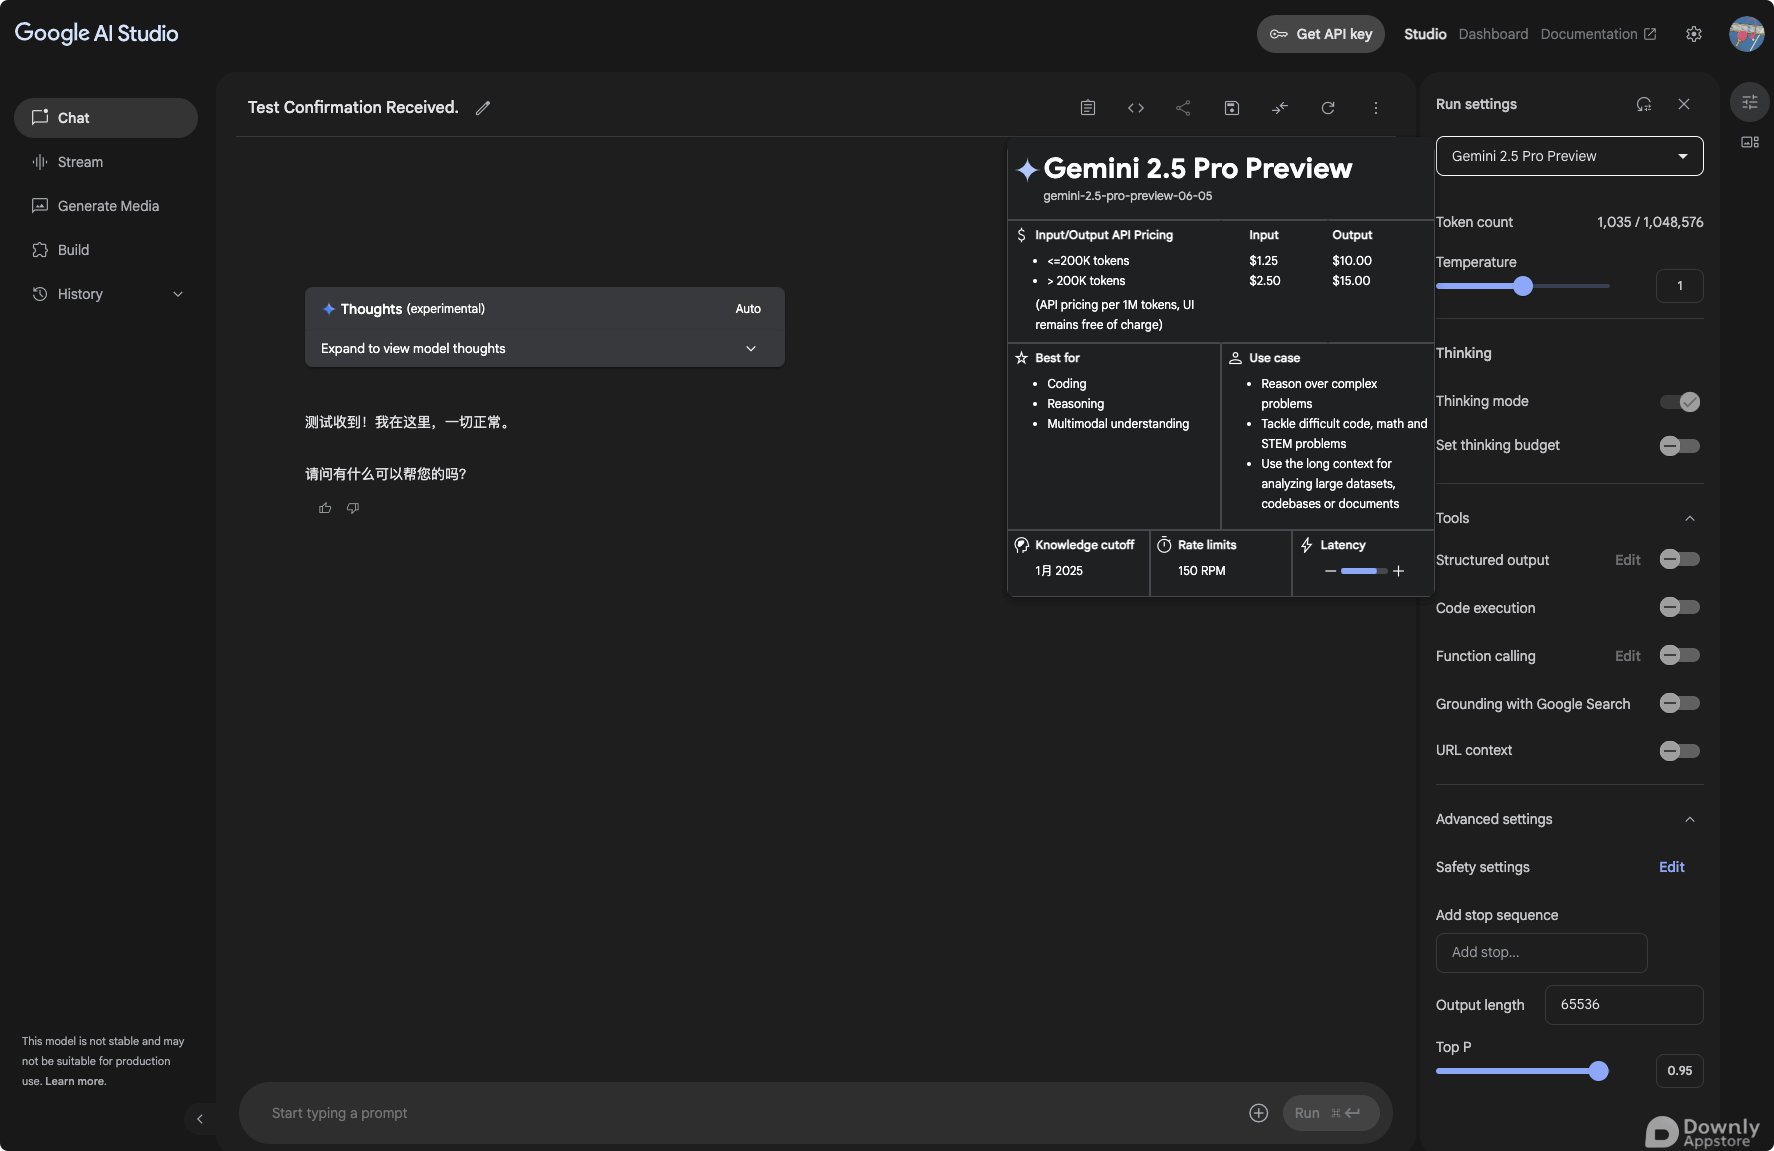Click the Gemini sparkle icon next to Thoughts

pos(329,309)
